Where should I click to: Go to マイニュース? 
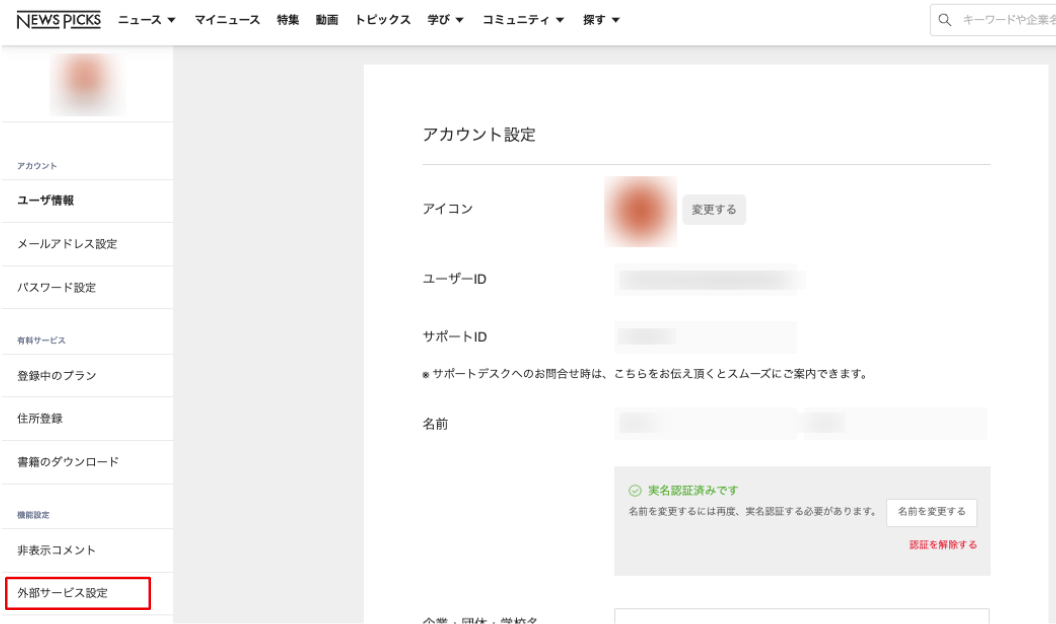(x=227, y=20)
